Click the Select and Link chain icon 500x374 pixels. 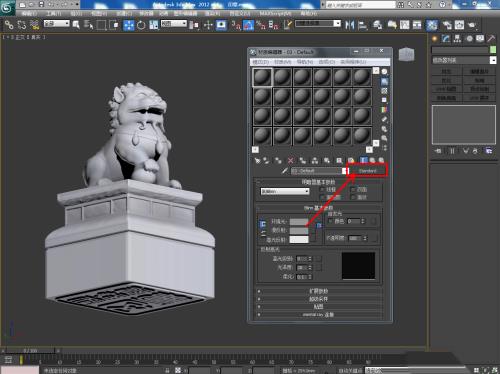(9, 25)
